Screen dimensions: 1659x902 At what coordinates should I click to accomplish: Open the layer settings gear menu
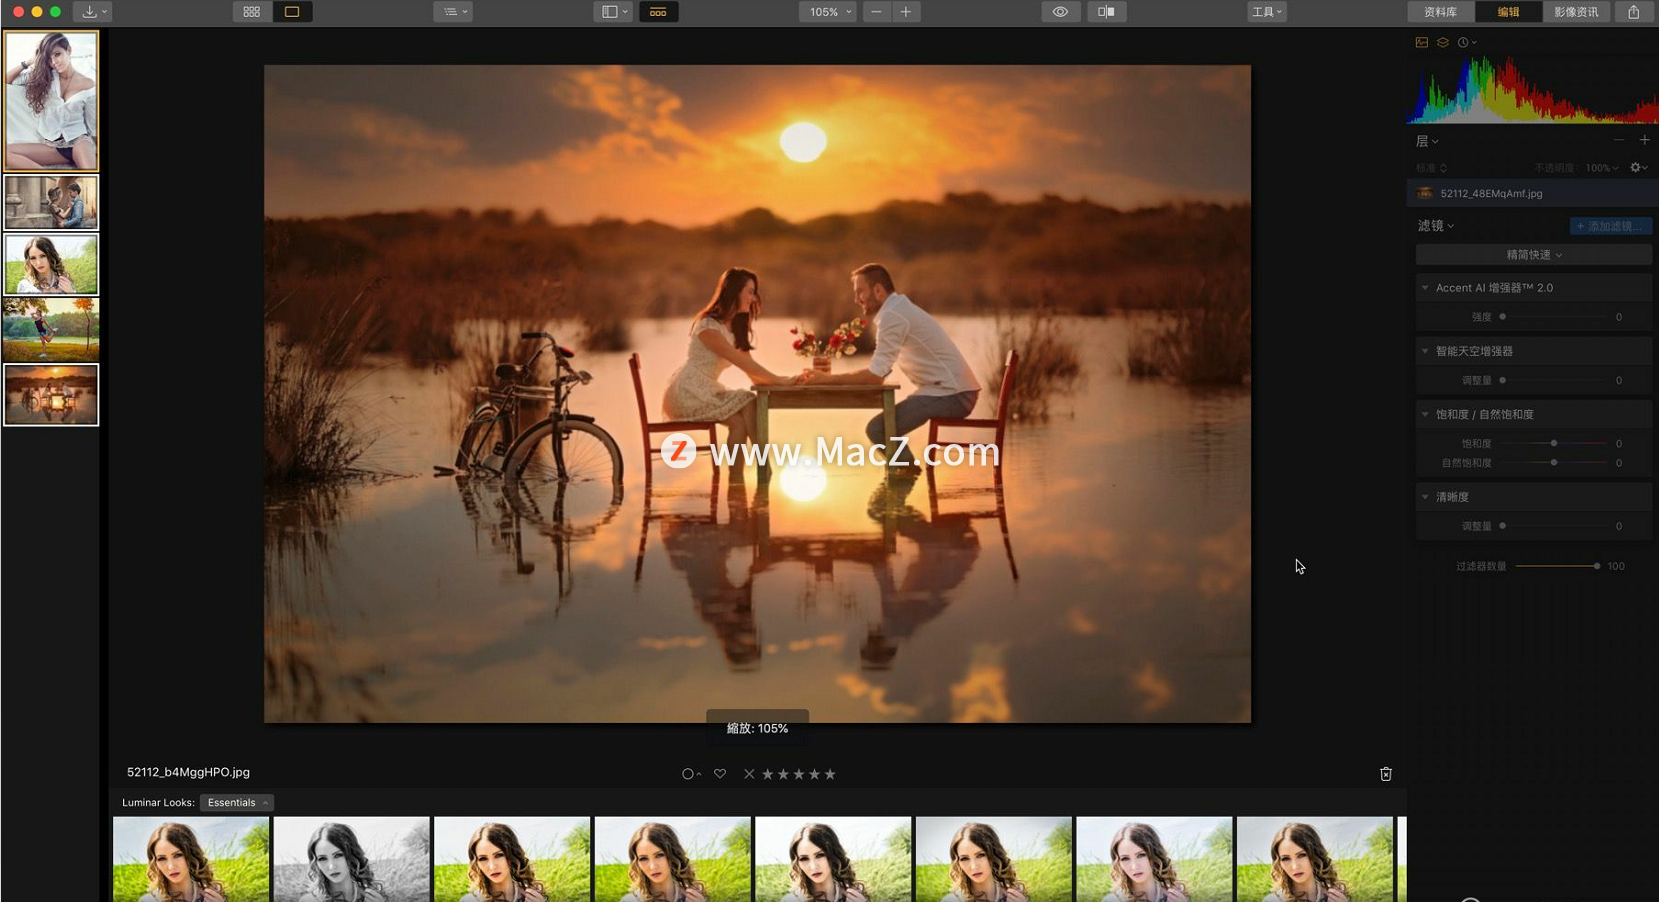coord(1639,168)
